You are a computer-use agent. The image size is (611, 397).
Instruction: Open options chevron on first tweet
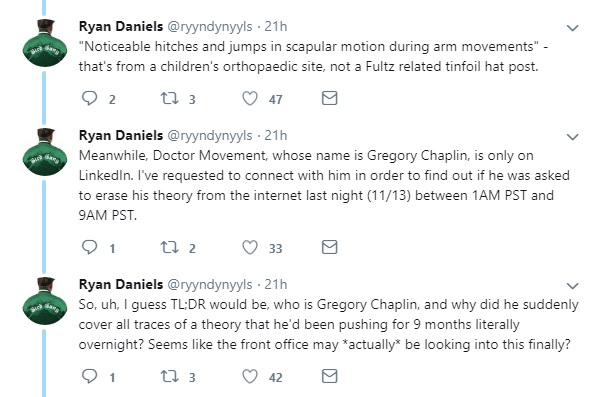tap(572, 28)
